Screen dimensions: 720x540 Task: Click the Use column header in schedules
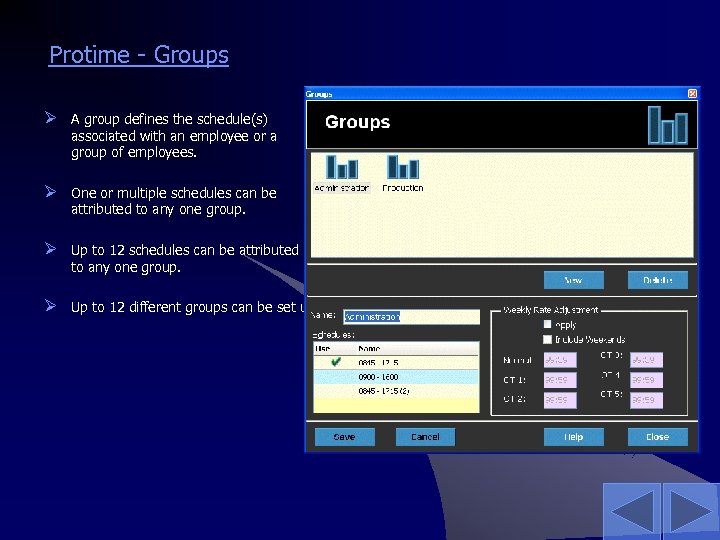(322, 349)
